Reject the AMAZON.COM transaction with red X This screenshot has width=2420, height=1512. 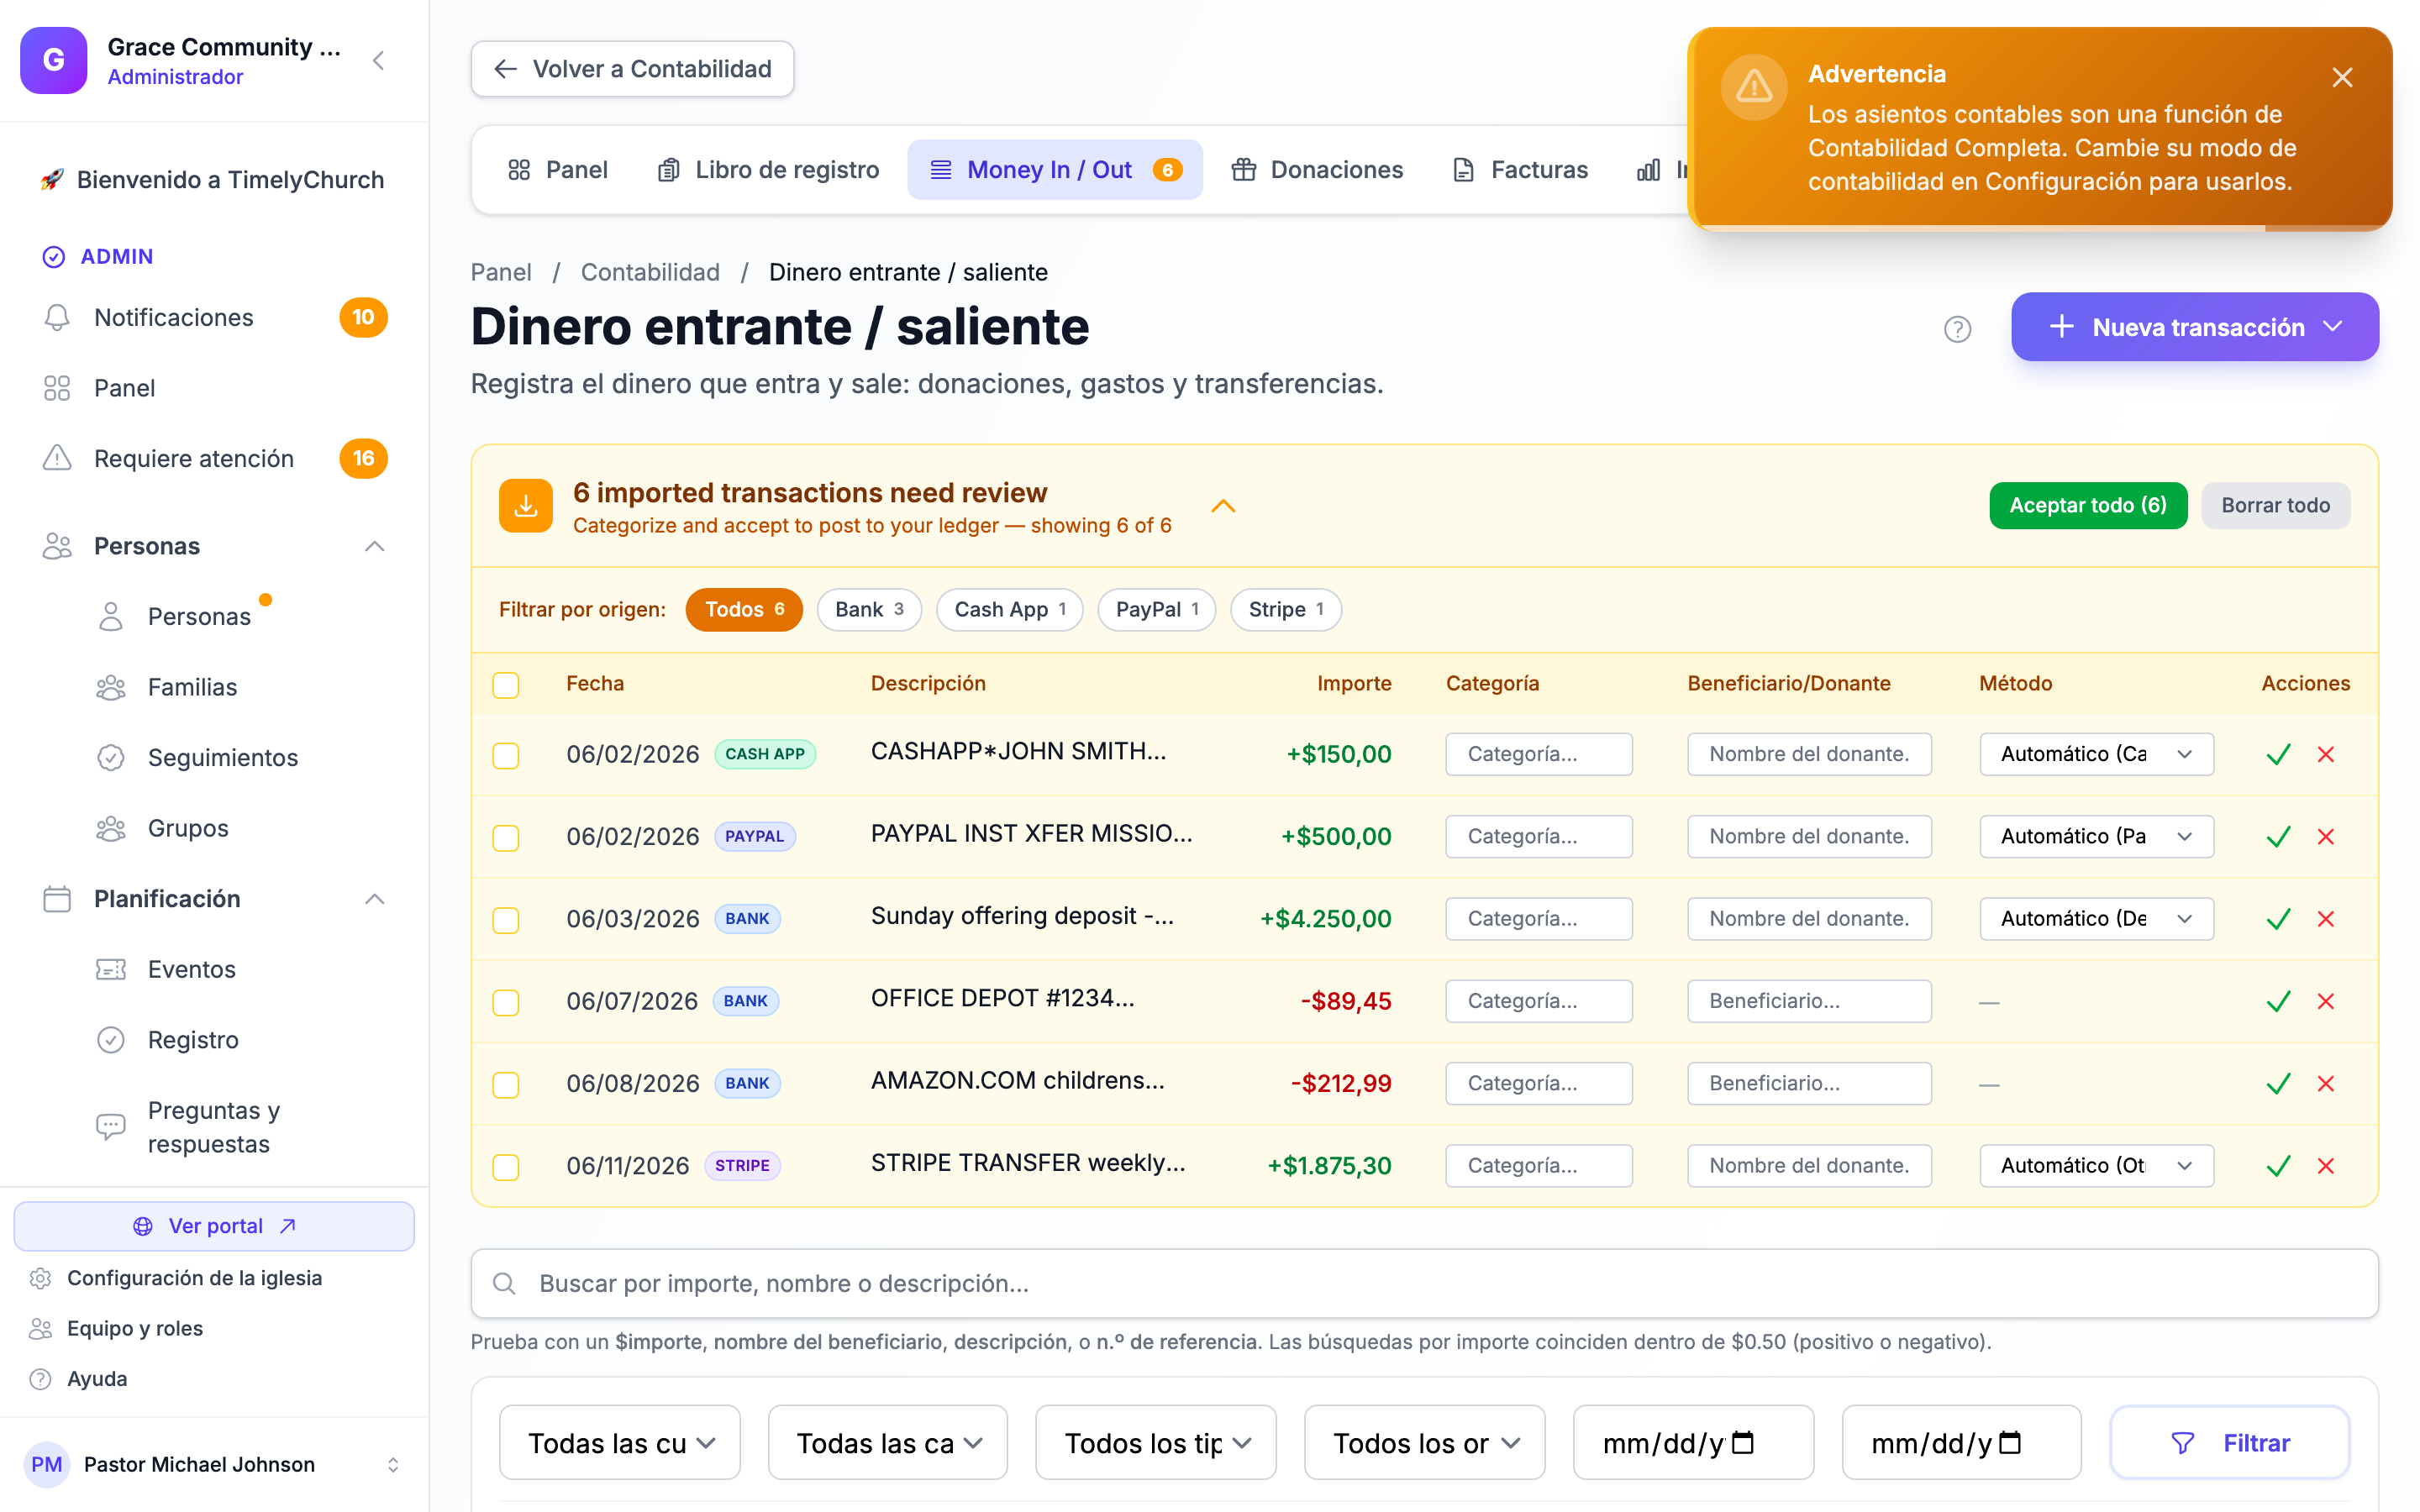coord(2325,1084)
